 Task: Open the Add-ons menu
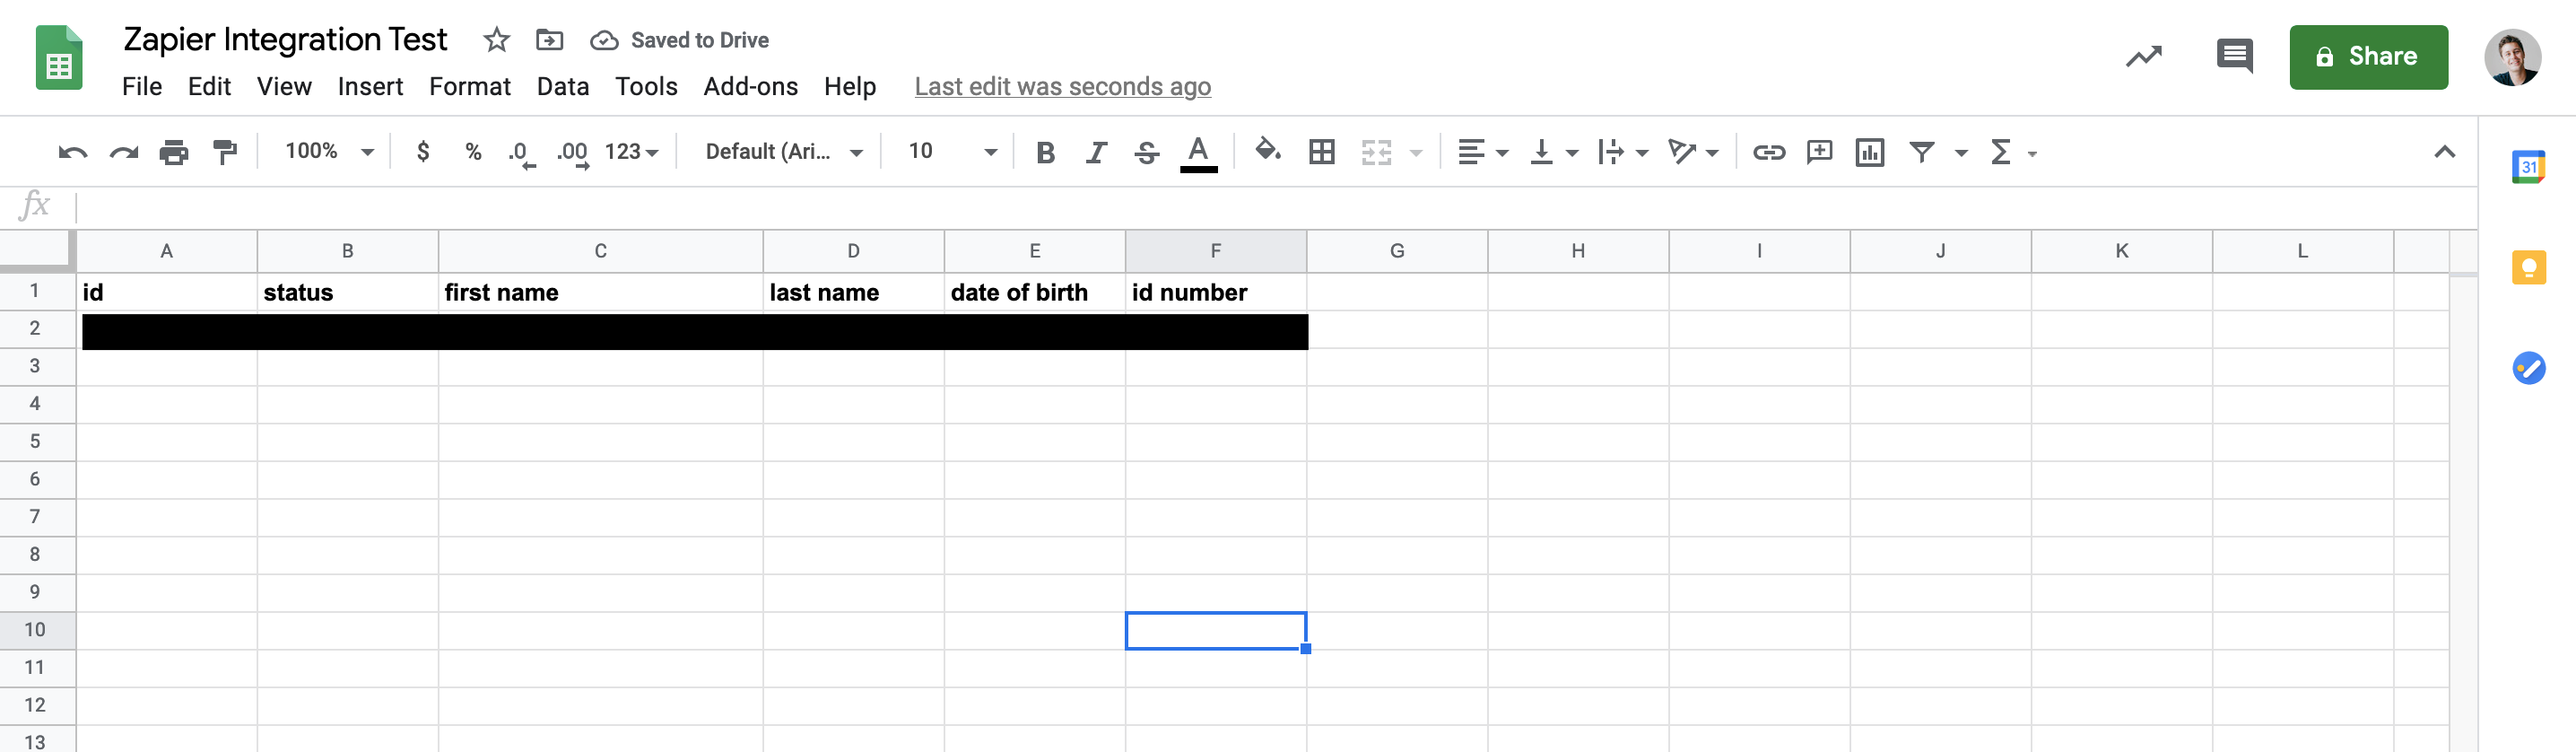pyautogui.click(x=750, y=87)
